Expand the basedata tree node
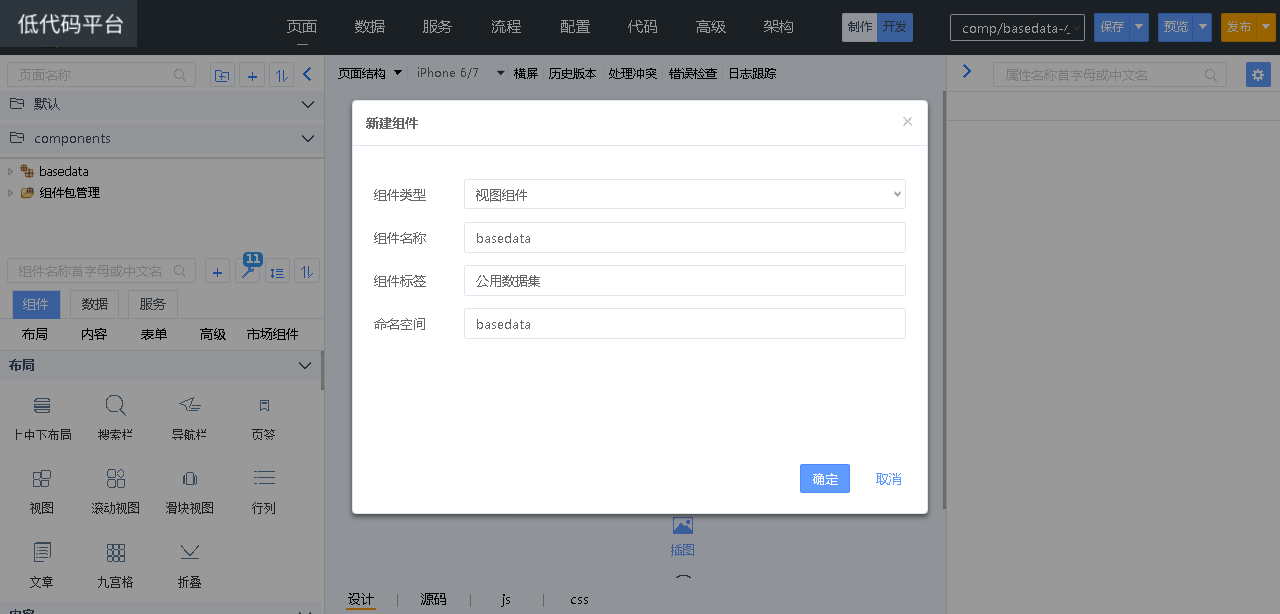This screenshot has height=614, width=1280. click(11, 172)
